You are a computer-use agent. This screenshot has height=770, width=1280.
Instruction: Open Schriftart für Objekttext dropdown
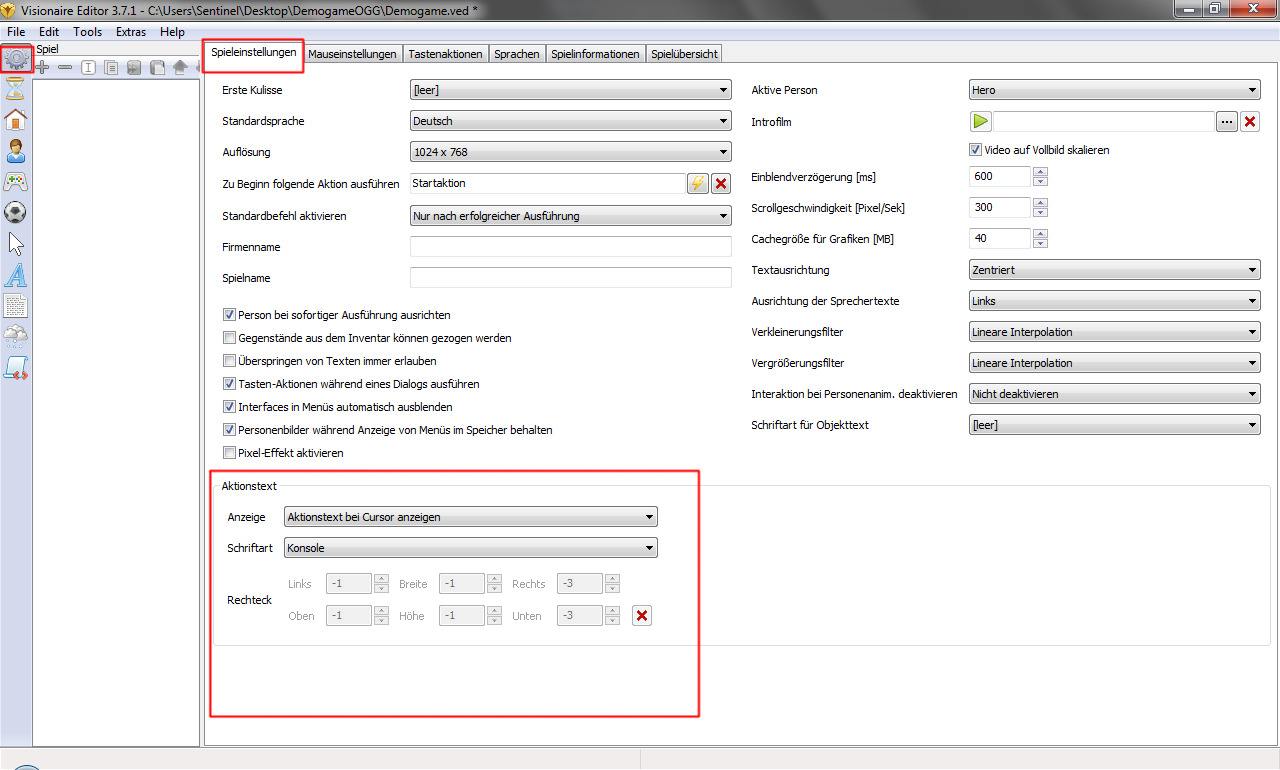coord(1115,425)
